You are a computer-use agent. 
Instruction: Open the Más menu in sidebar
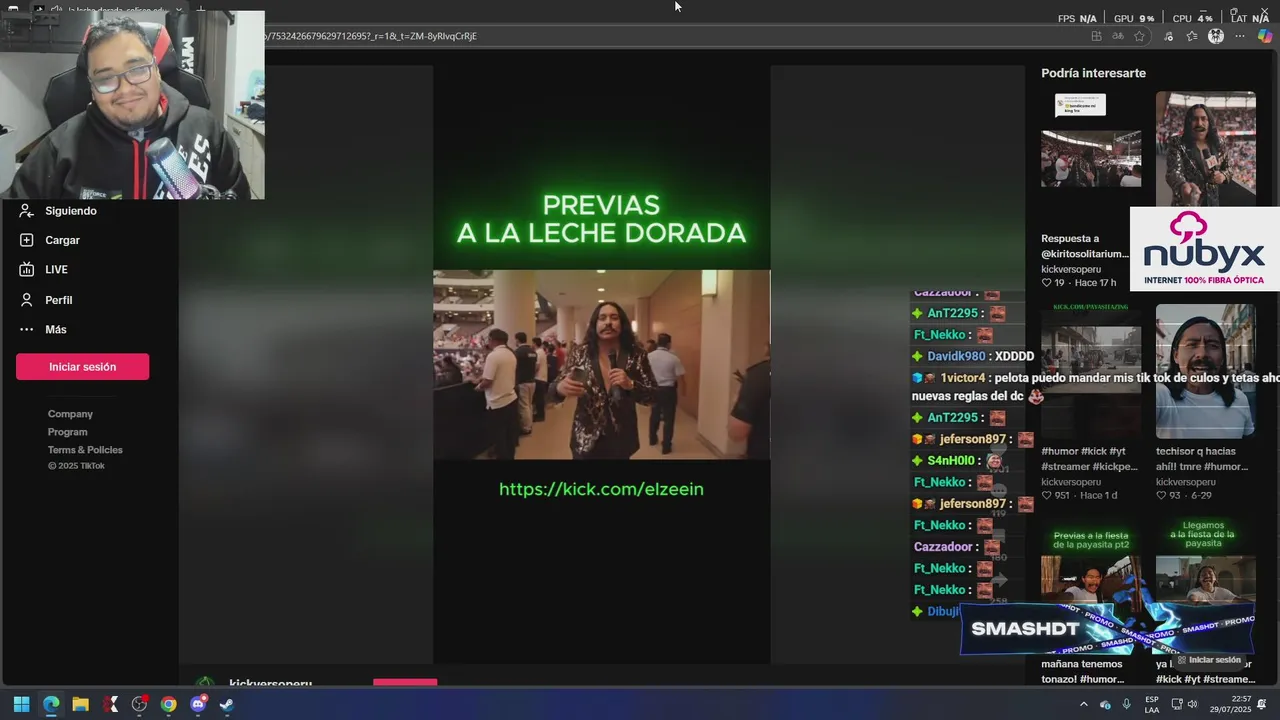click(43, 329)
